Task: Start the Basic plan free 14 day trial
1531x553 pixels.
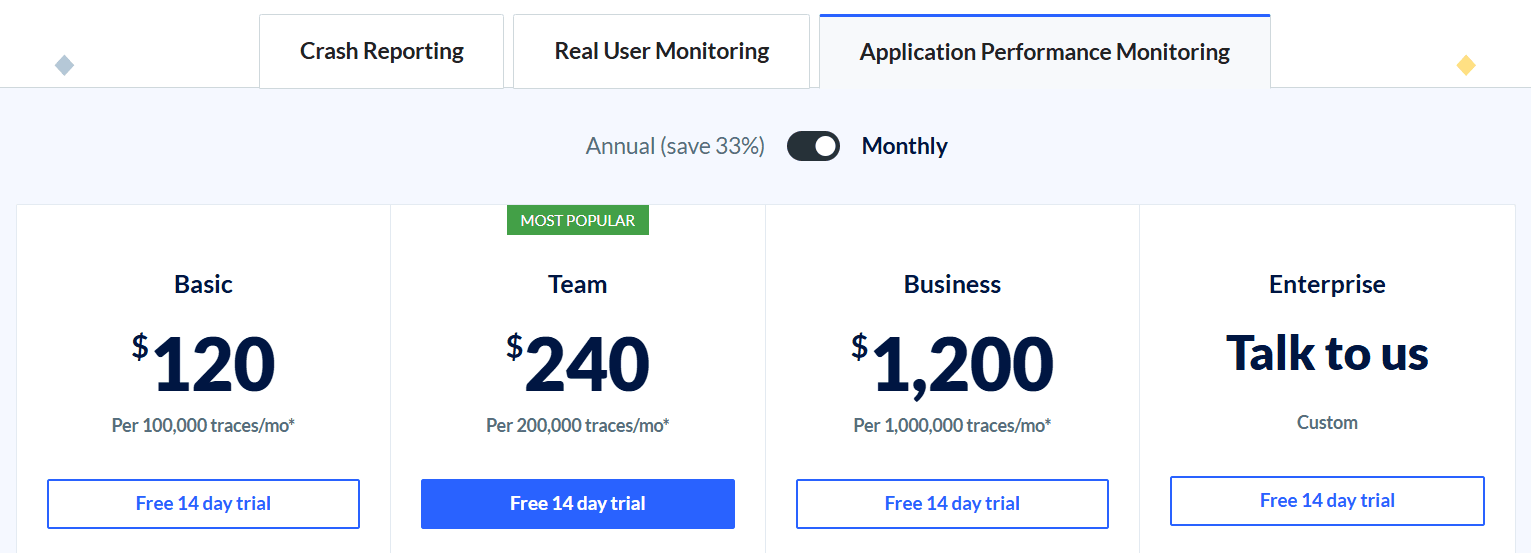Action: tap(203, 503)
